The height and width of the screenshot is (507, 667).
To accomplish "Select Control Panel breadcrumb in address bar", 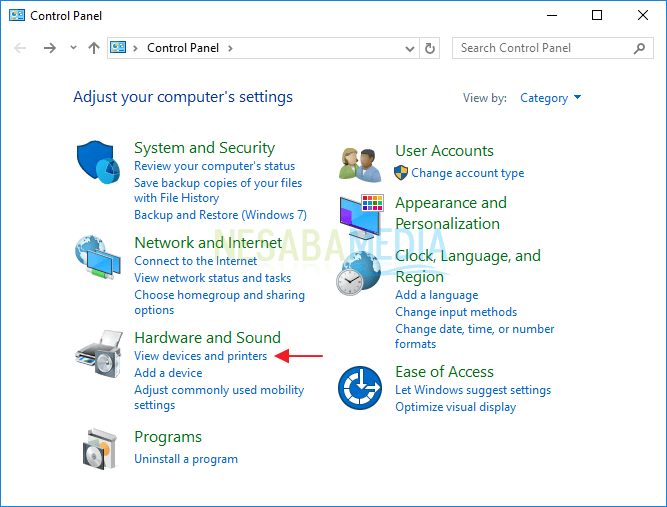I will click(183, 48).
